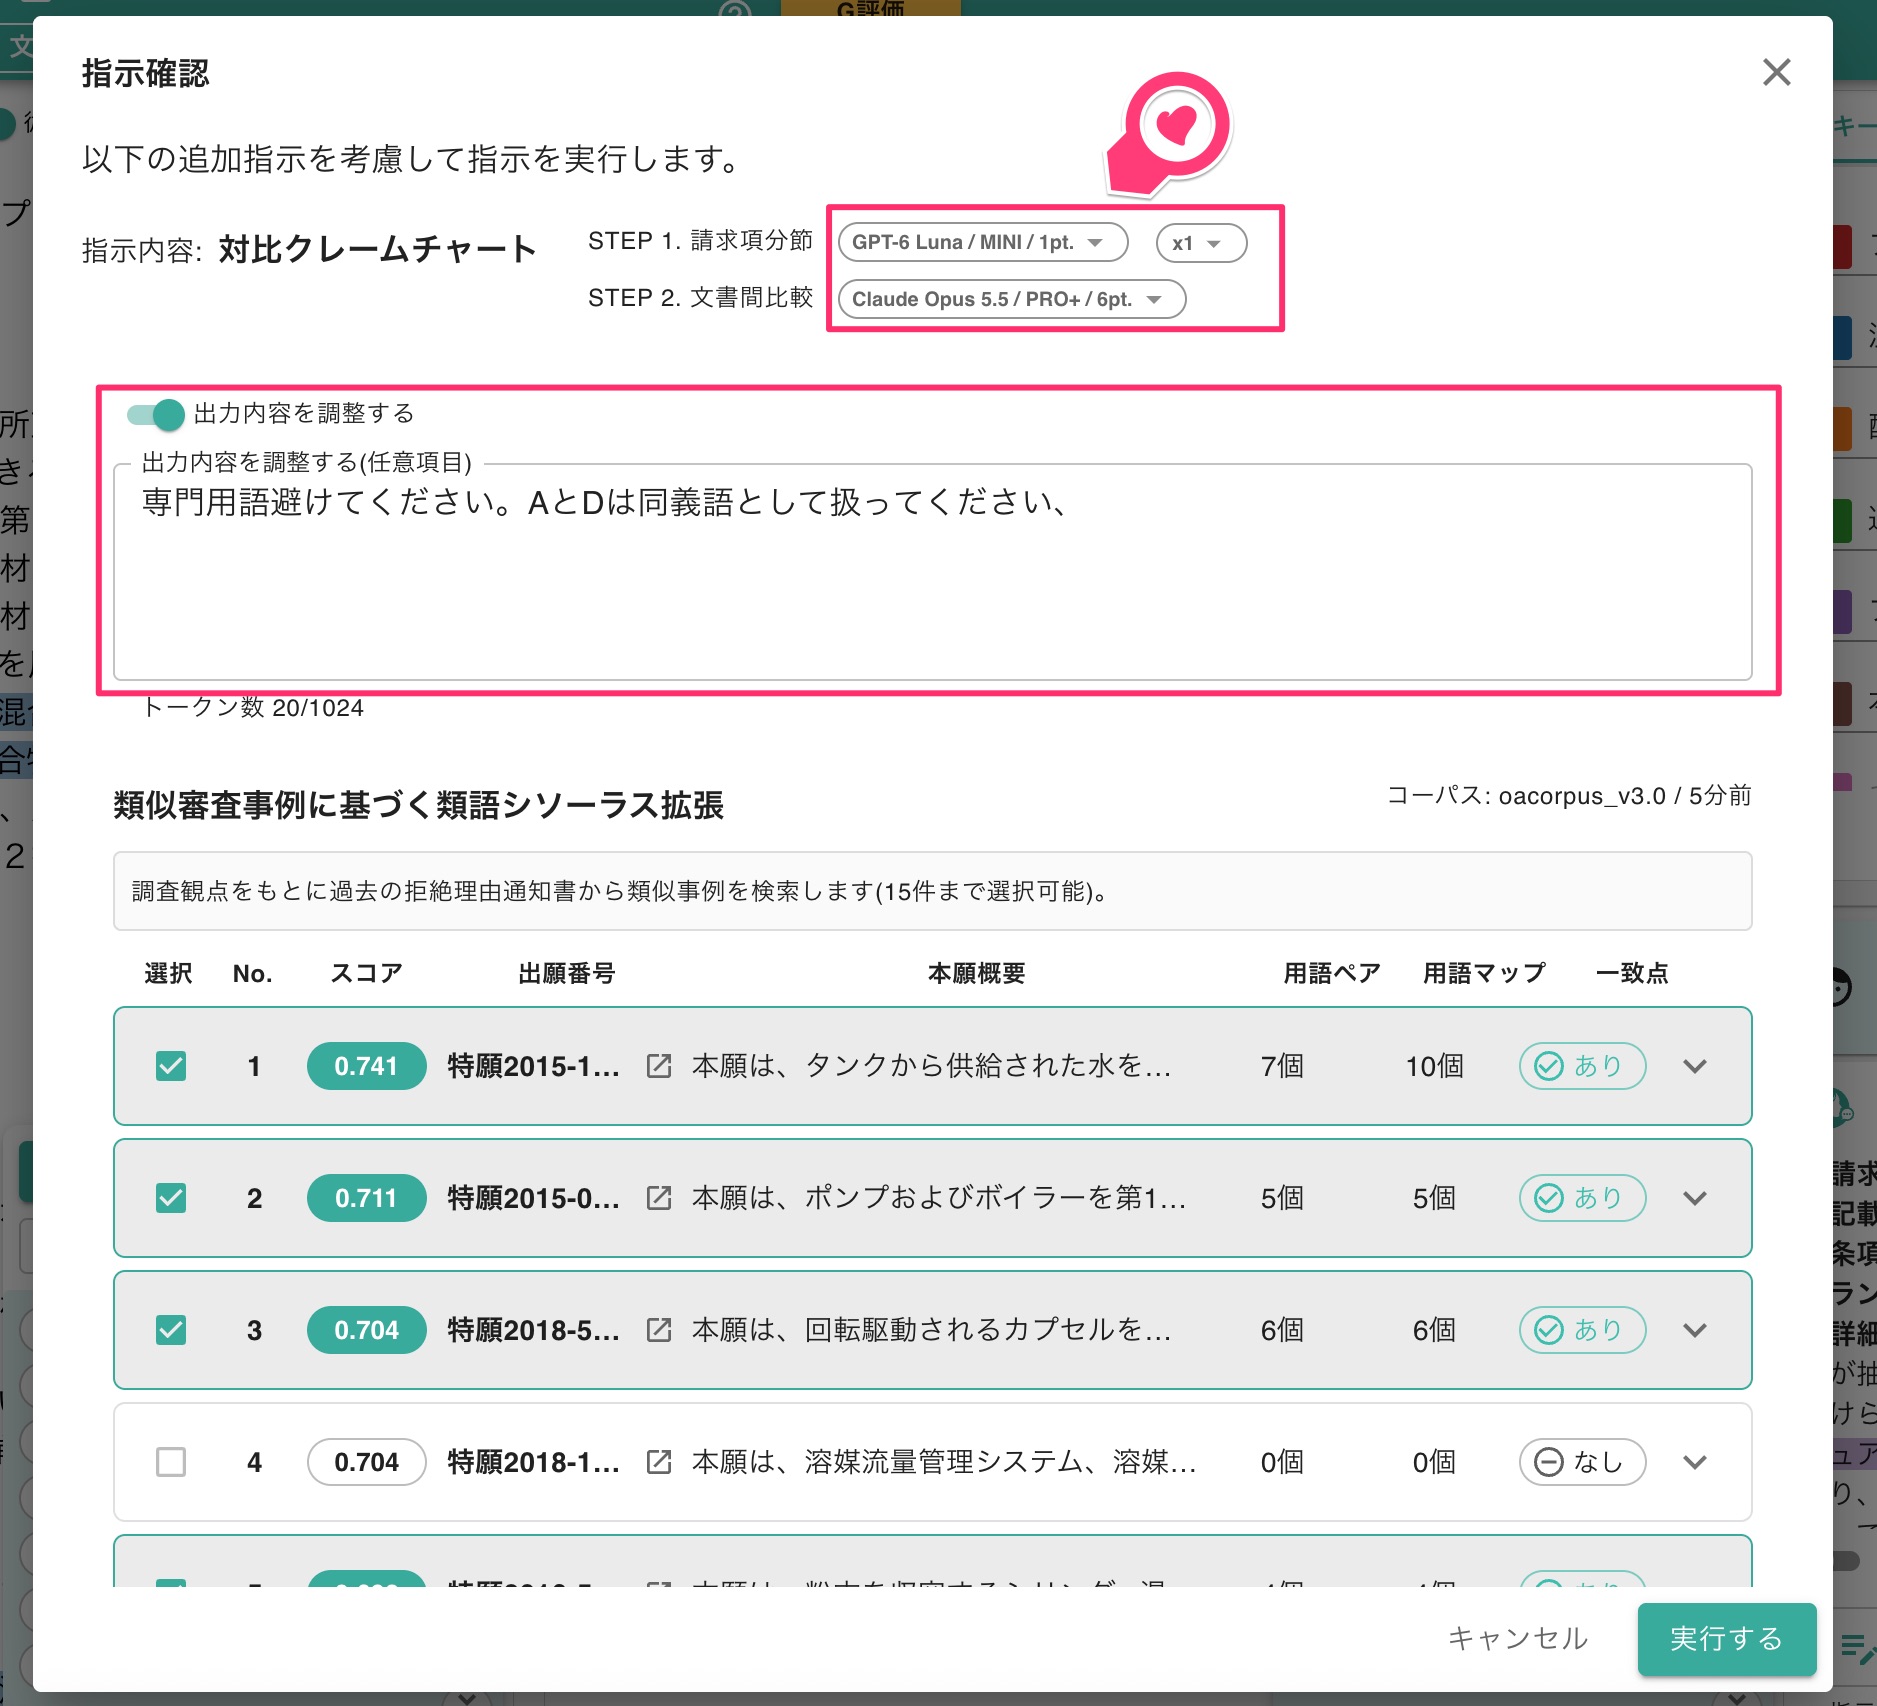Click the 10個 term map count in row 1
The image size is (1877, 1706).
coord(1434,1066)
